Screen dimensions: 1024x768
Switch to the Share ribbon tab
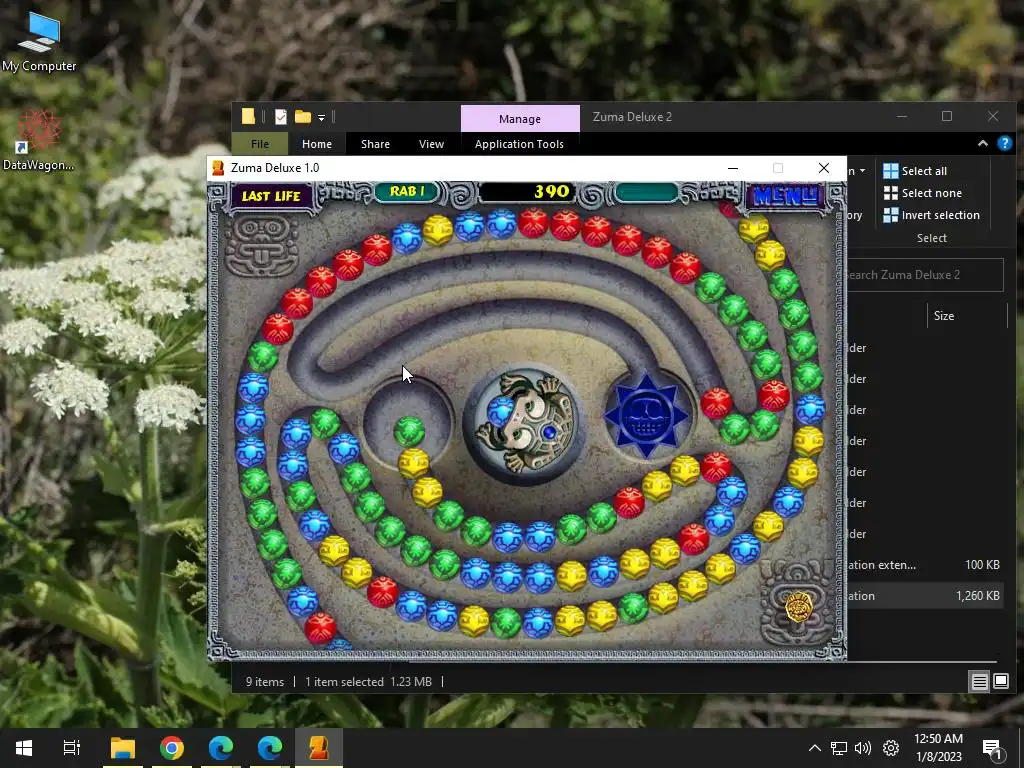pyautogui.click(x=376, y=144)
